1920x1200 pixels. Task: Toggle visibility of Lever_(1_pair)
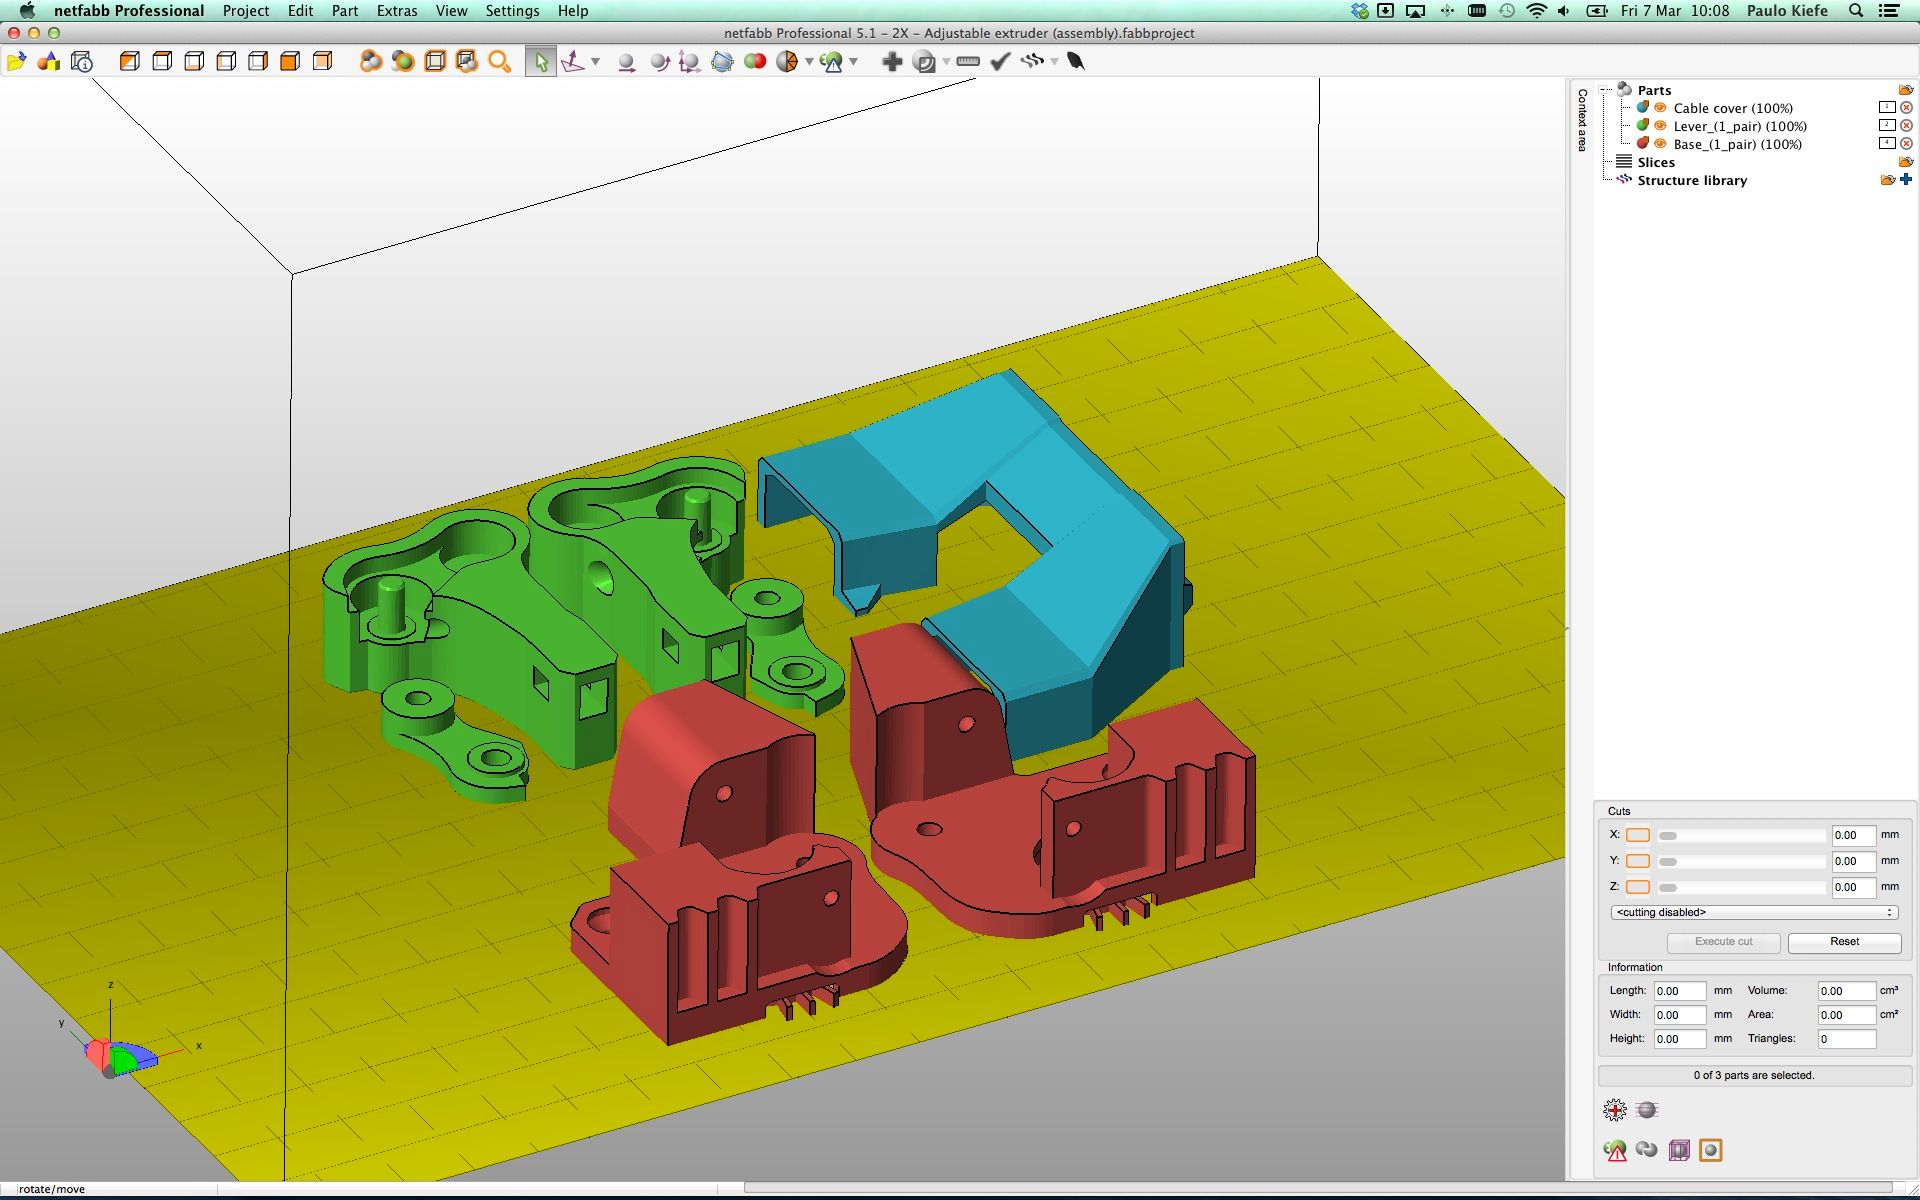pyautogui.click(x=1660, y=126)
